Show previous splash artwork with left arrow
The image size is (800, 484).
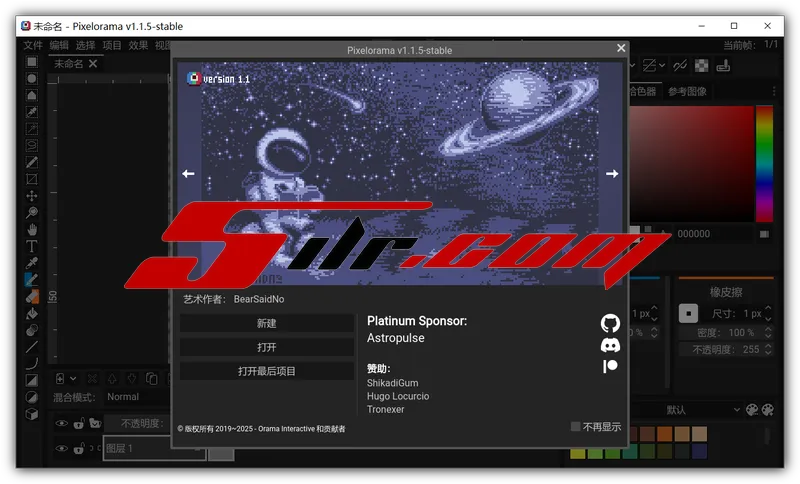(188, 173)
